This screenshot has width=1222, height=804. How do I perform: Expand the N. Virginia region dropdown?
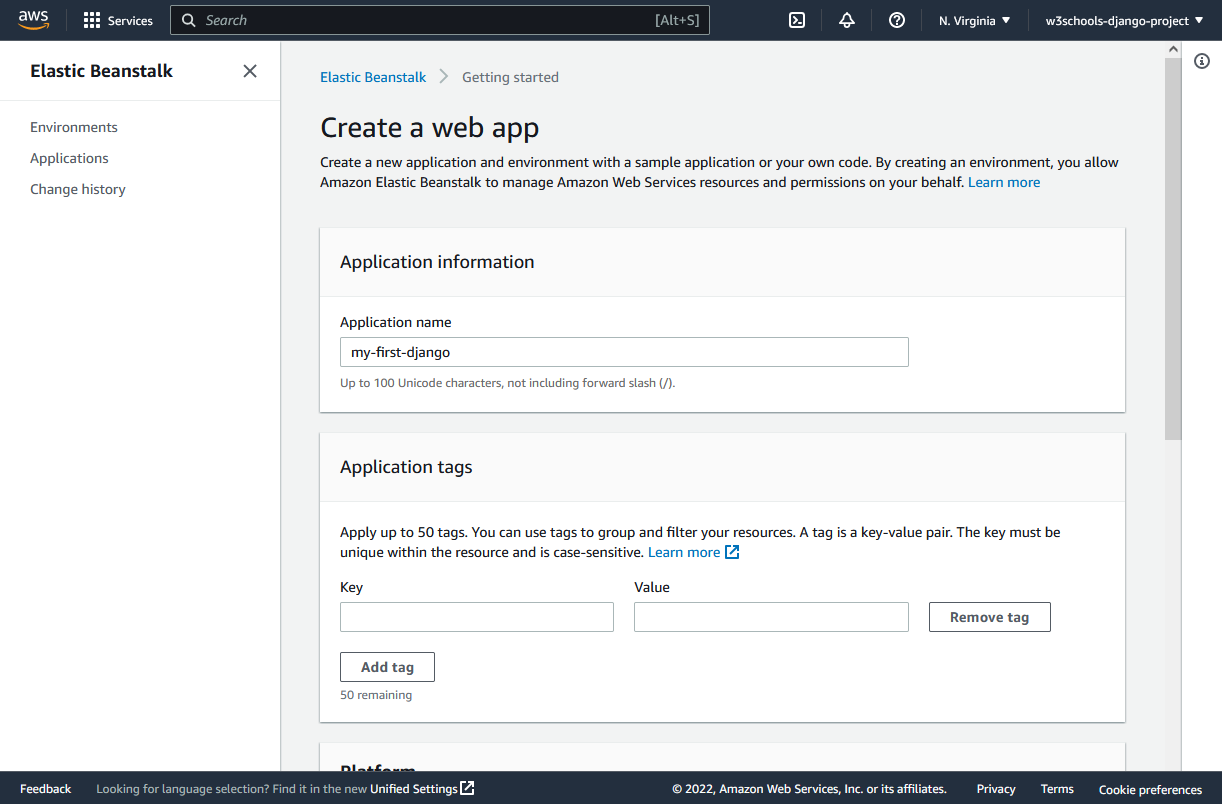coord(974,20)
